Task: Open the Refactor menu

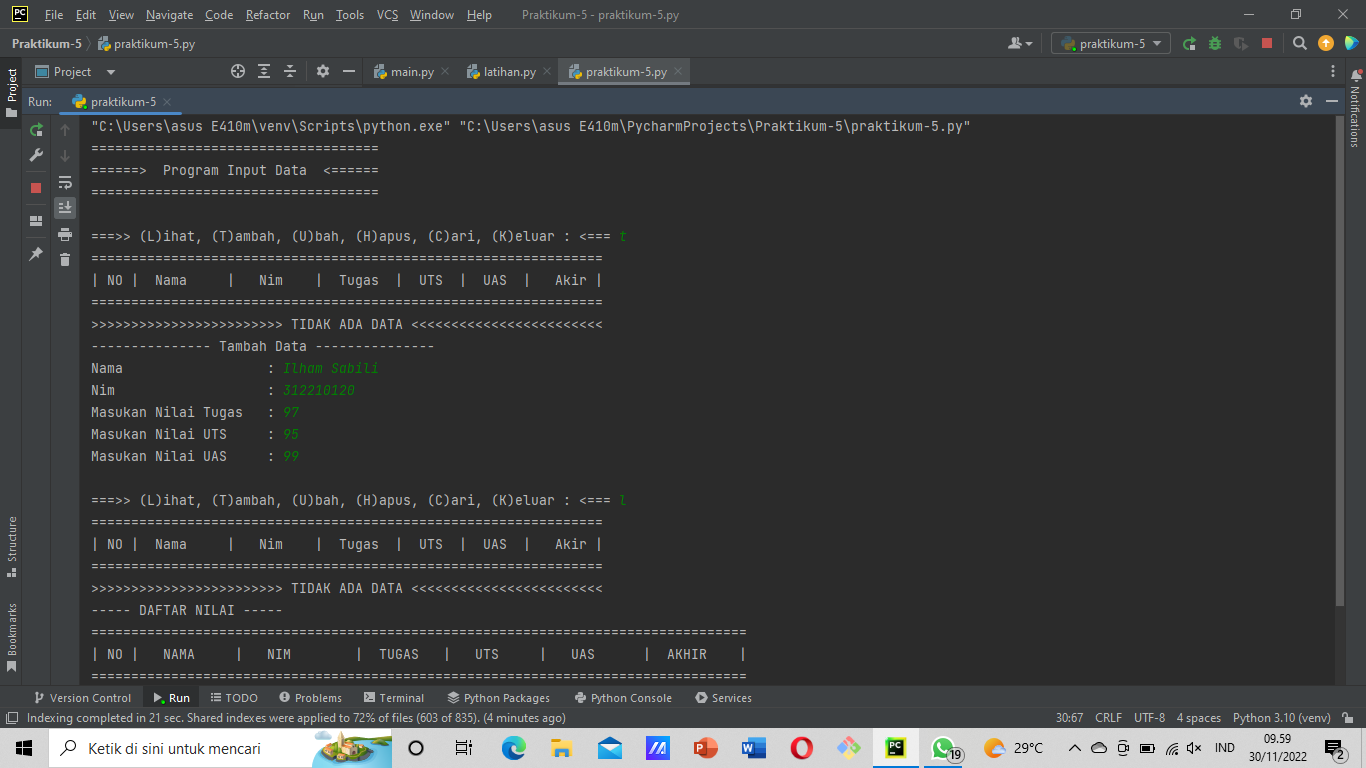Action: pos(267,15)
